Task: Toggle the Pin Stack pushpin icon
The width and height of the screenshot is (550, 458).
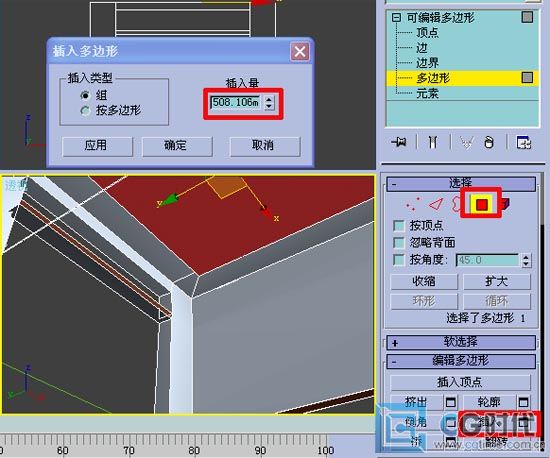Action: tap(399, 142)
